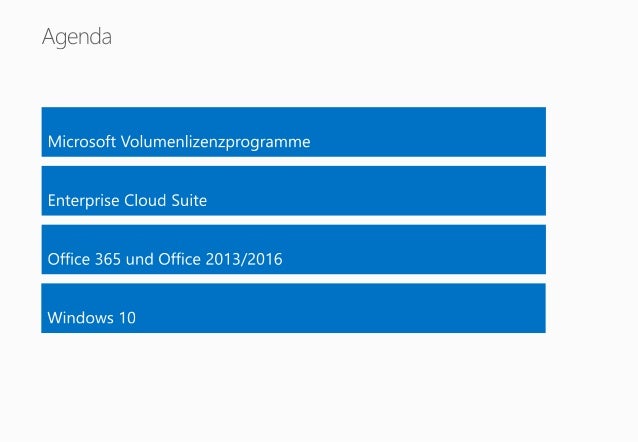
Task: Click the word Windows in fourth bar
Action: [81, 318]
